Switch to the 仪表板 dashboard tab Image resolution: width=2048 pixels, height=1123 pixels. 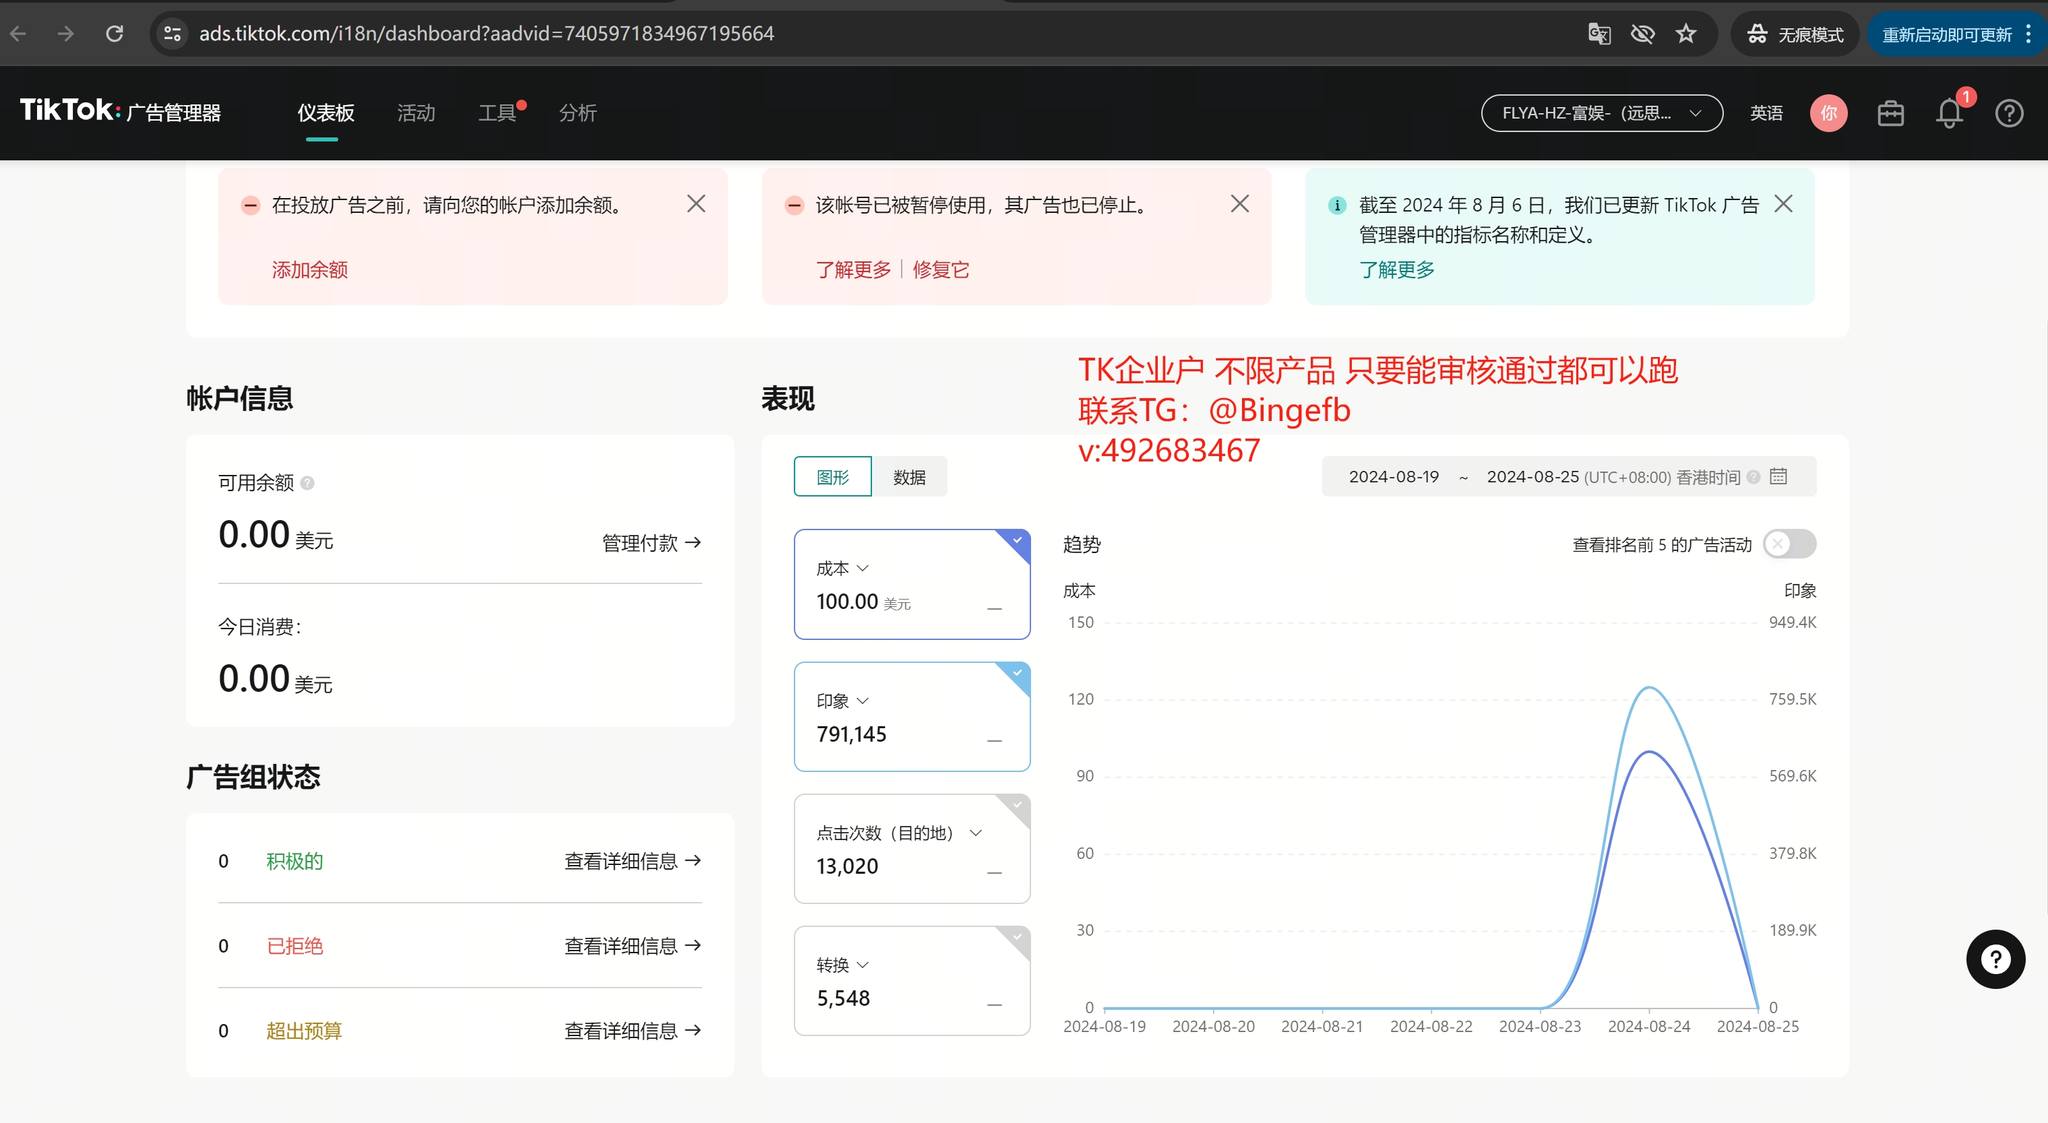(x=326, y=113)
